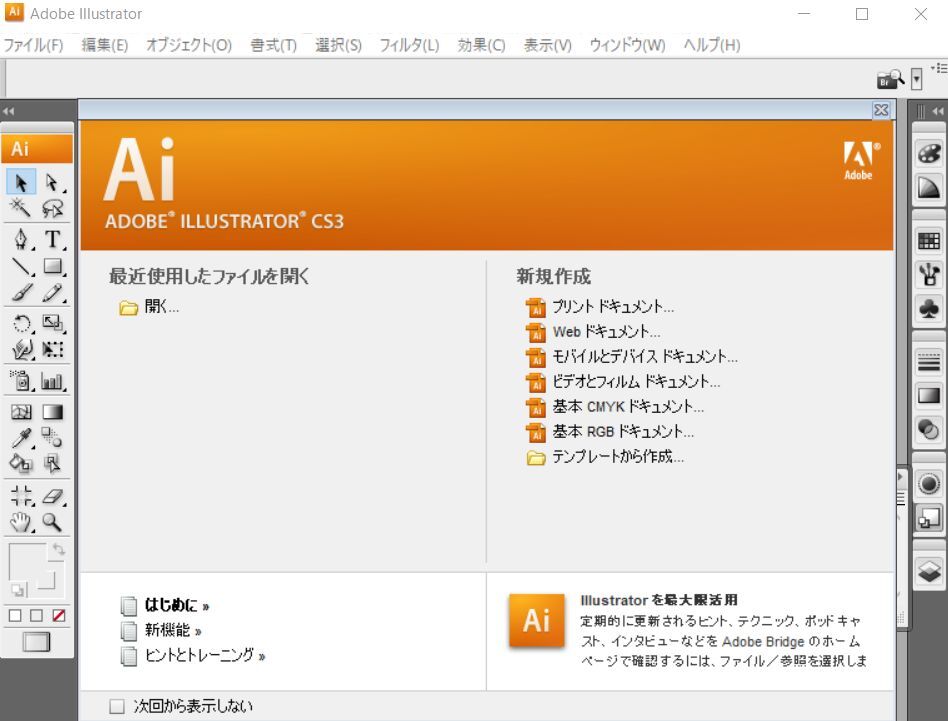This screenshot has width=948, height=721.
Task: Open the Appearance panel icon
Action: click(929, 483)
